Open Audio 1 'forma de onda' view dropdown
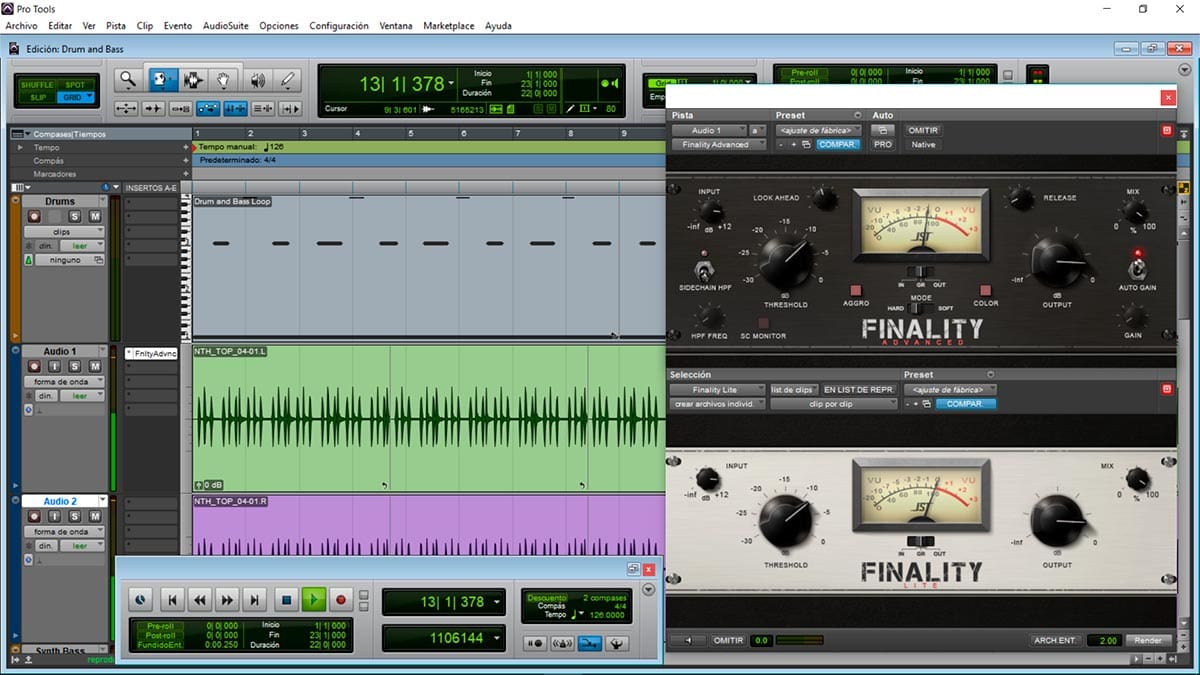This screenshot has height=675, width=1200. 64,381
